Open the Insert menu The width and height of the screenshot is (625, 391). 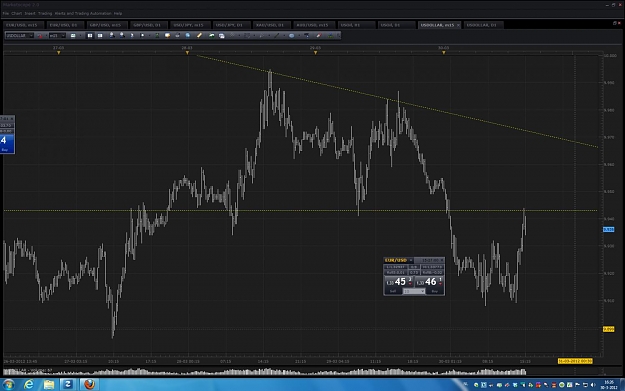[x=30, y=14]
